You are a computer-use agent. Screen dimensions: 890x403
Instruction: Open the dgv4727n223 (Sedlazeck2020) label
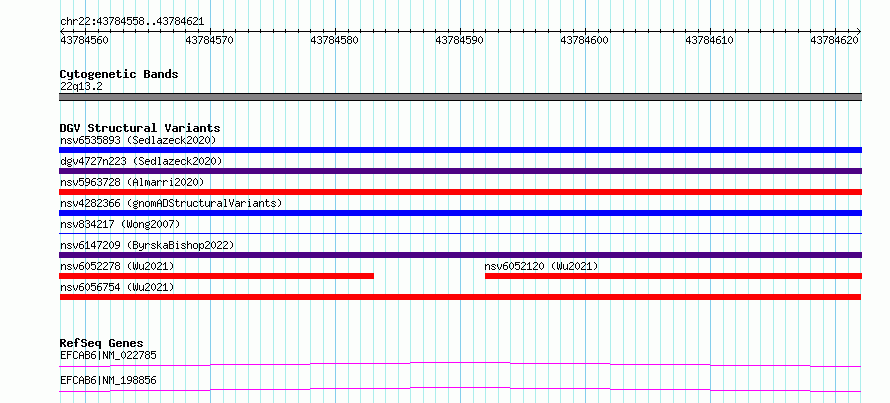pyautogui.click(x=141, y=161)
